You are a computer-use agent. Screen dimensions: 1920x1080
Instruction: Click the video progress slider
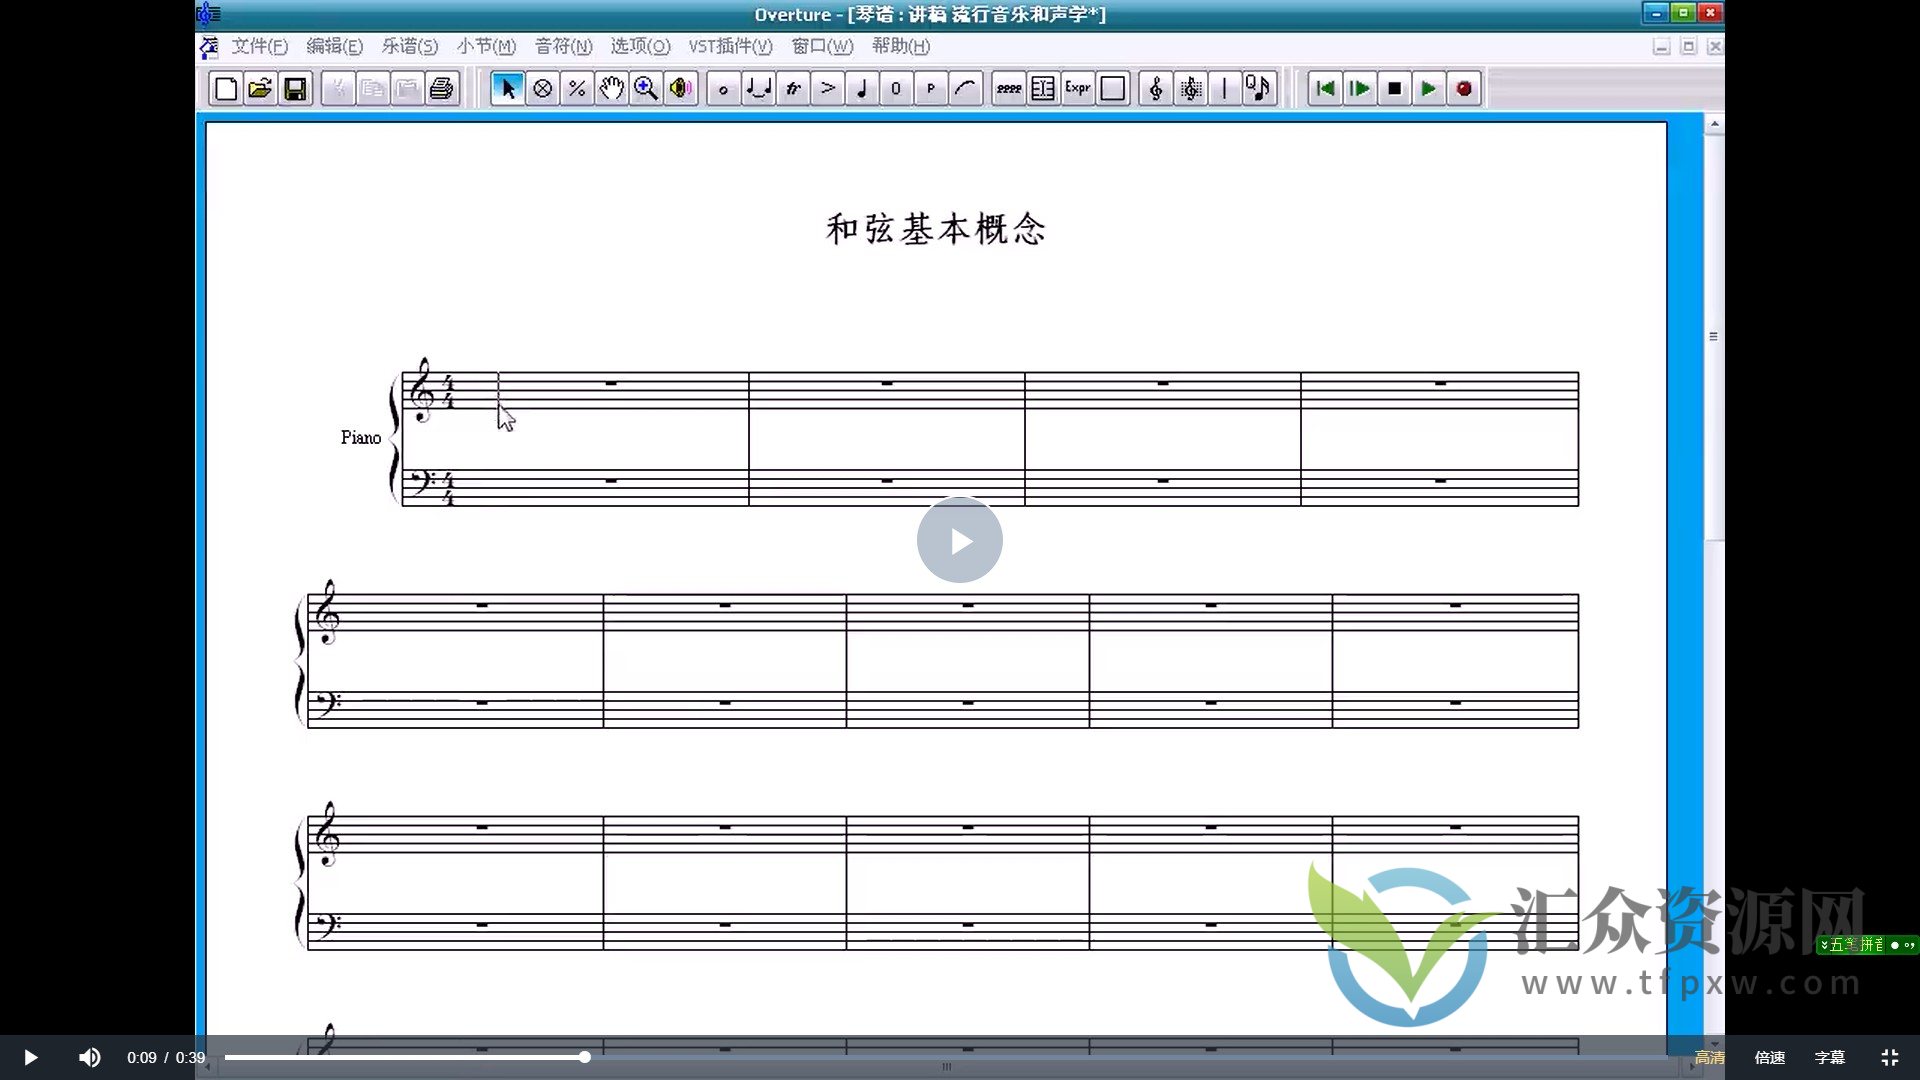pos(584,1056)
